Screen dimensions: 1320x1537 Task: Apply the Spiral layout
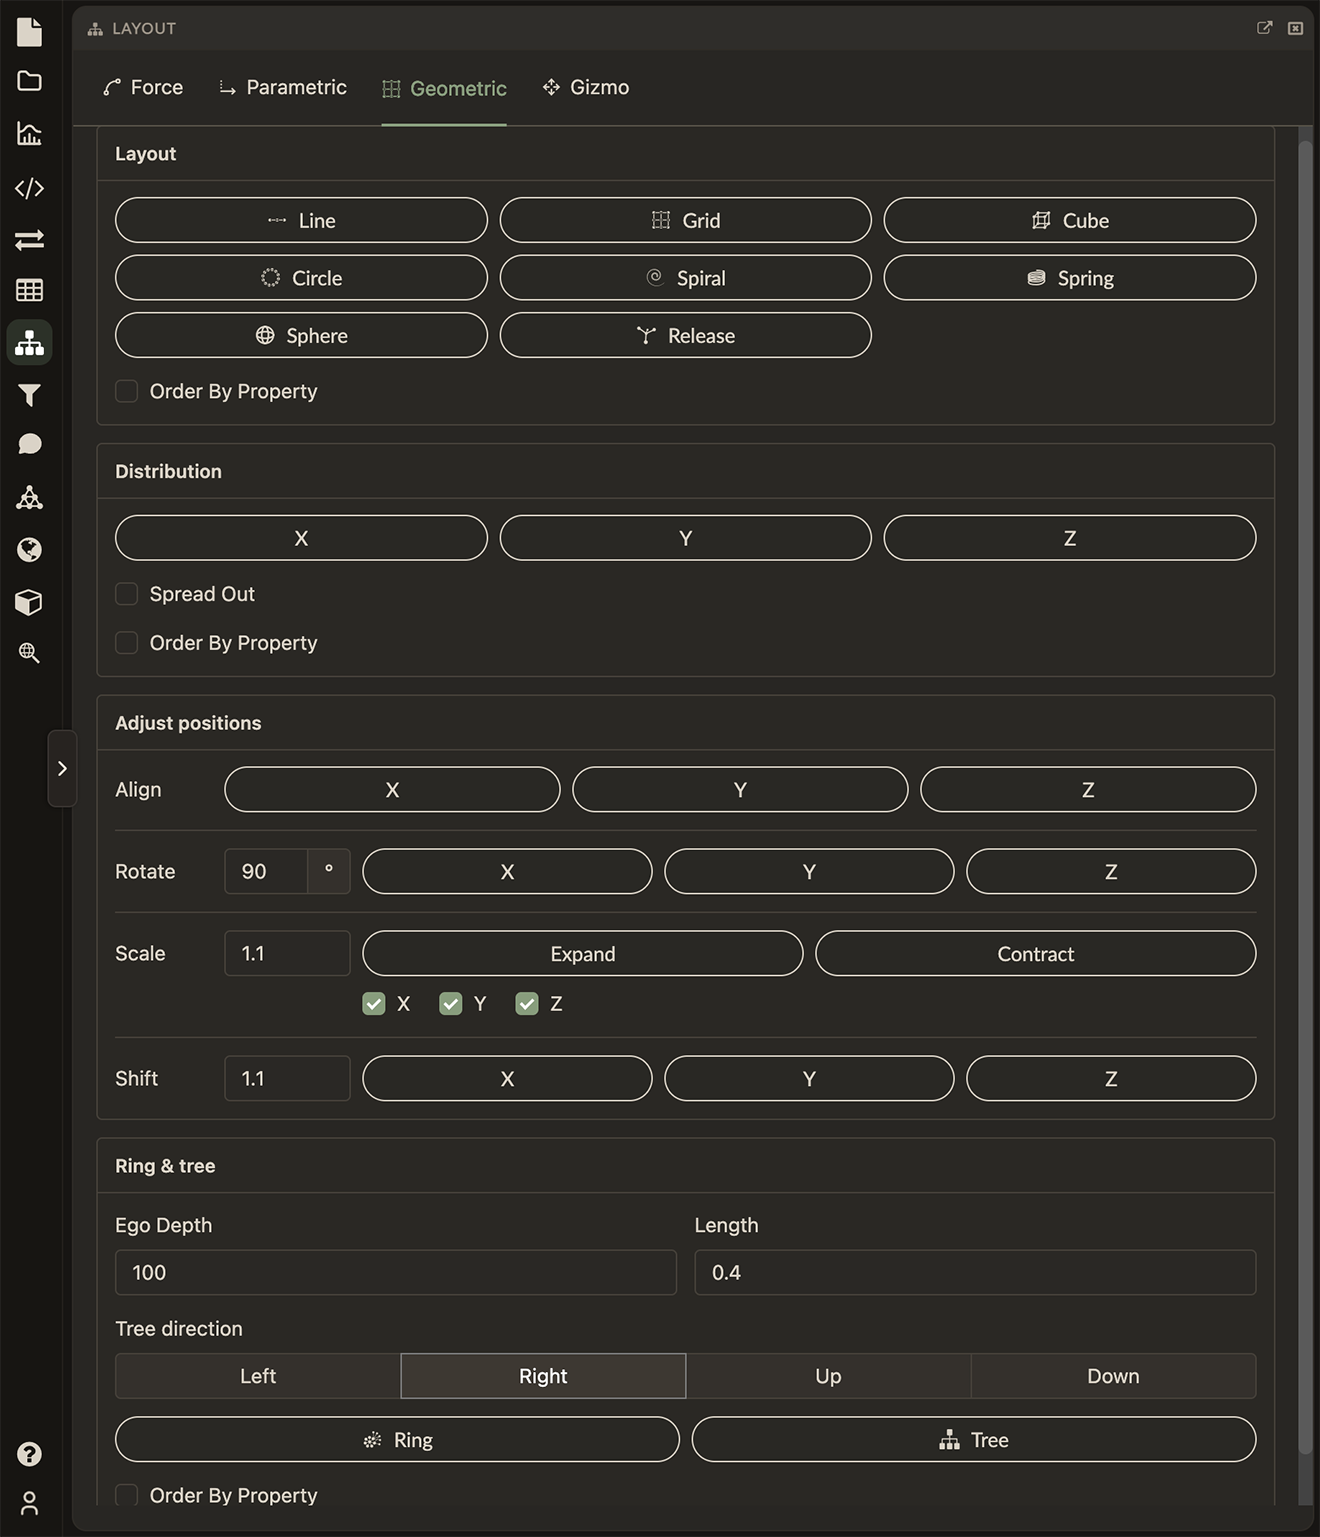(x=686, y=278)
